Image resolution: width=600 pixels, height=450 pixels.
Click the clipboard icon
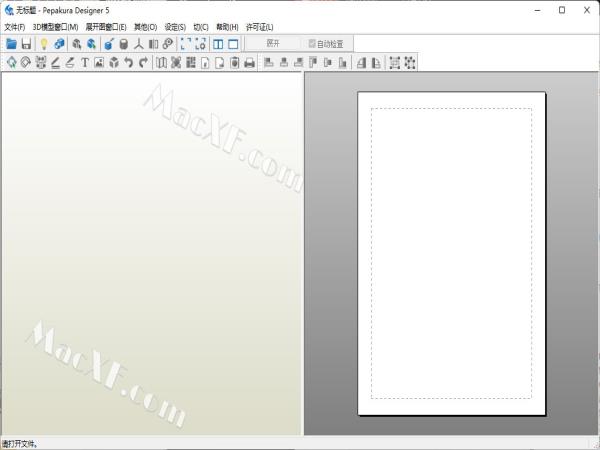[235, 62]
